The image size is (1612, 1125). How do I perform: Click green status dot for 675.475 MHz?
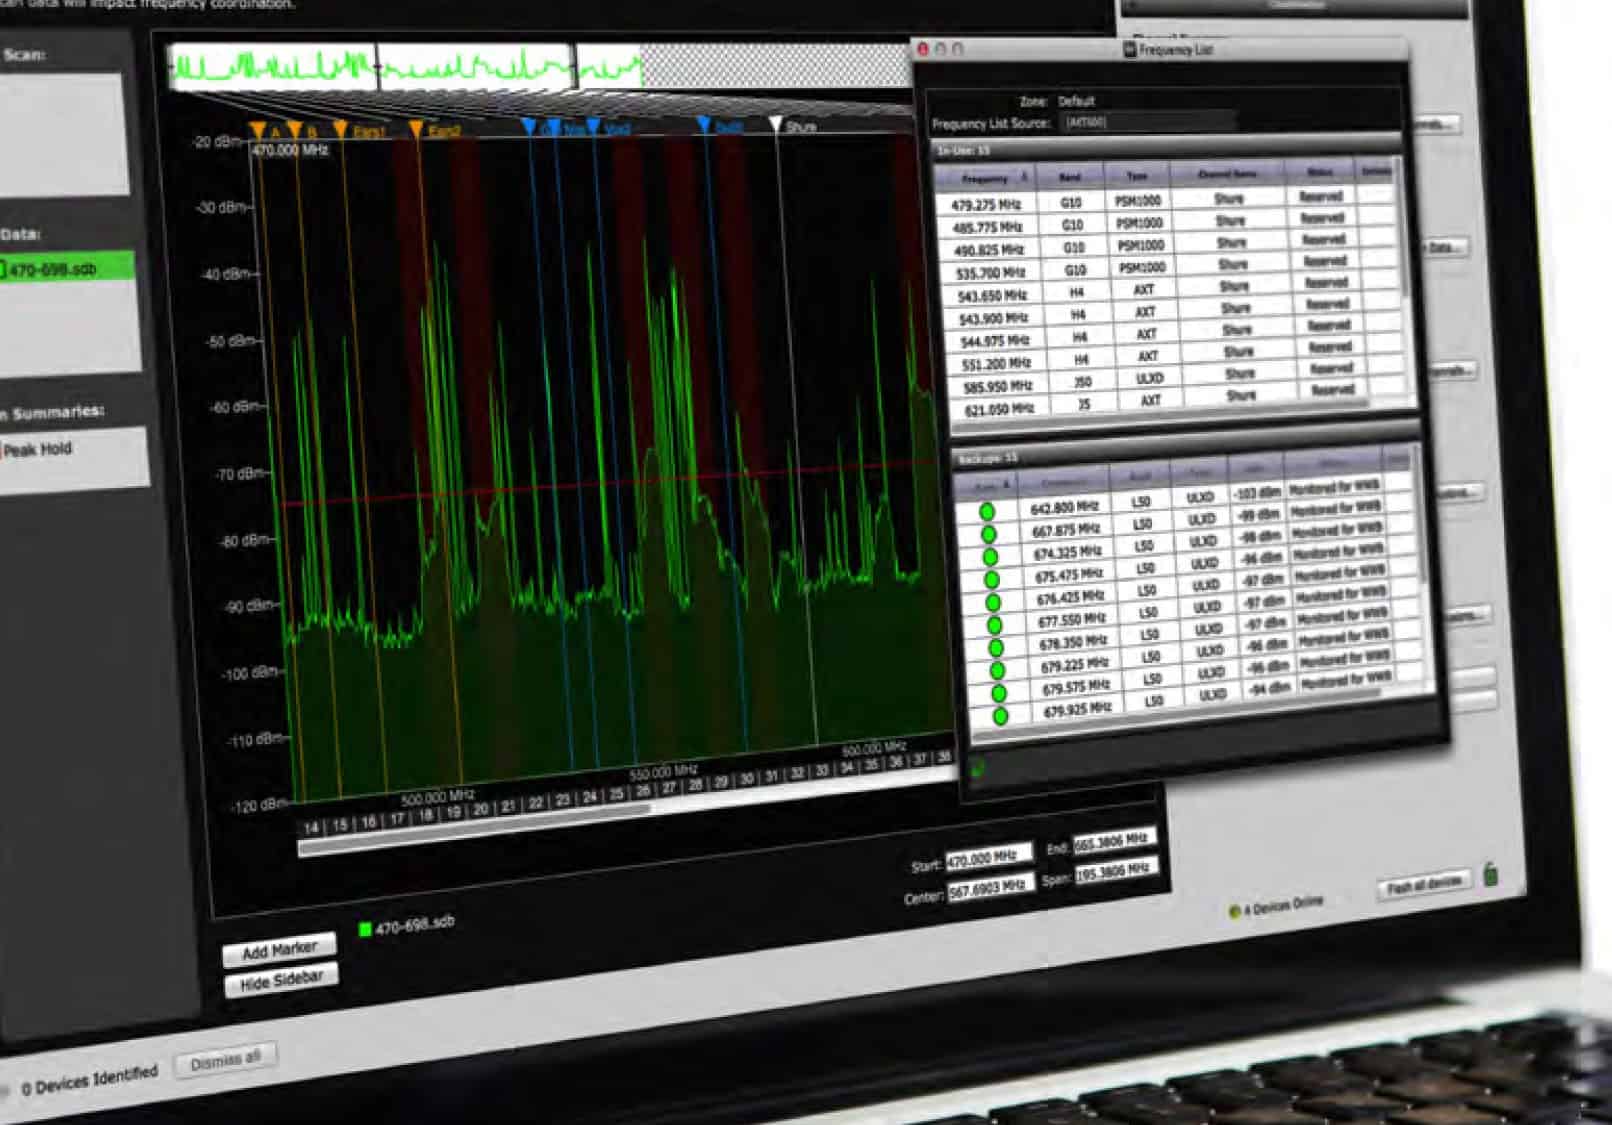(991, 580)
